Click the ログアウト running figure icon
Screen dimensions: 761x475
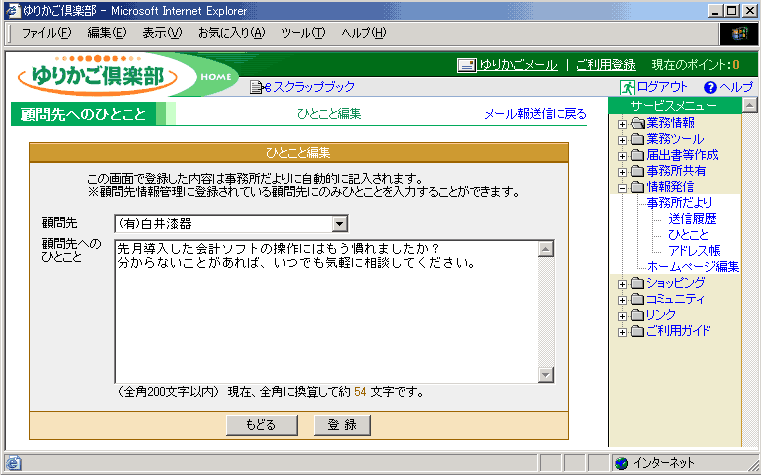click(x=627, y=87)
